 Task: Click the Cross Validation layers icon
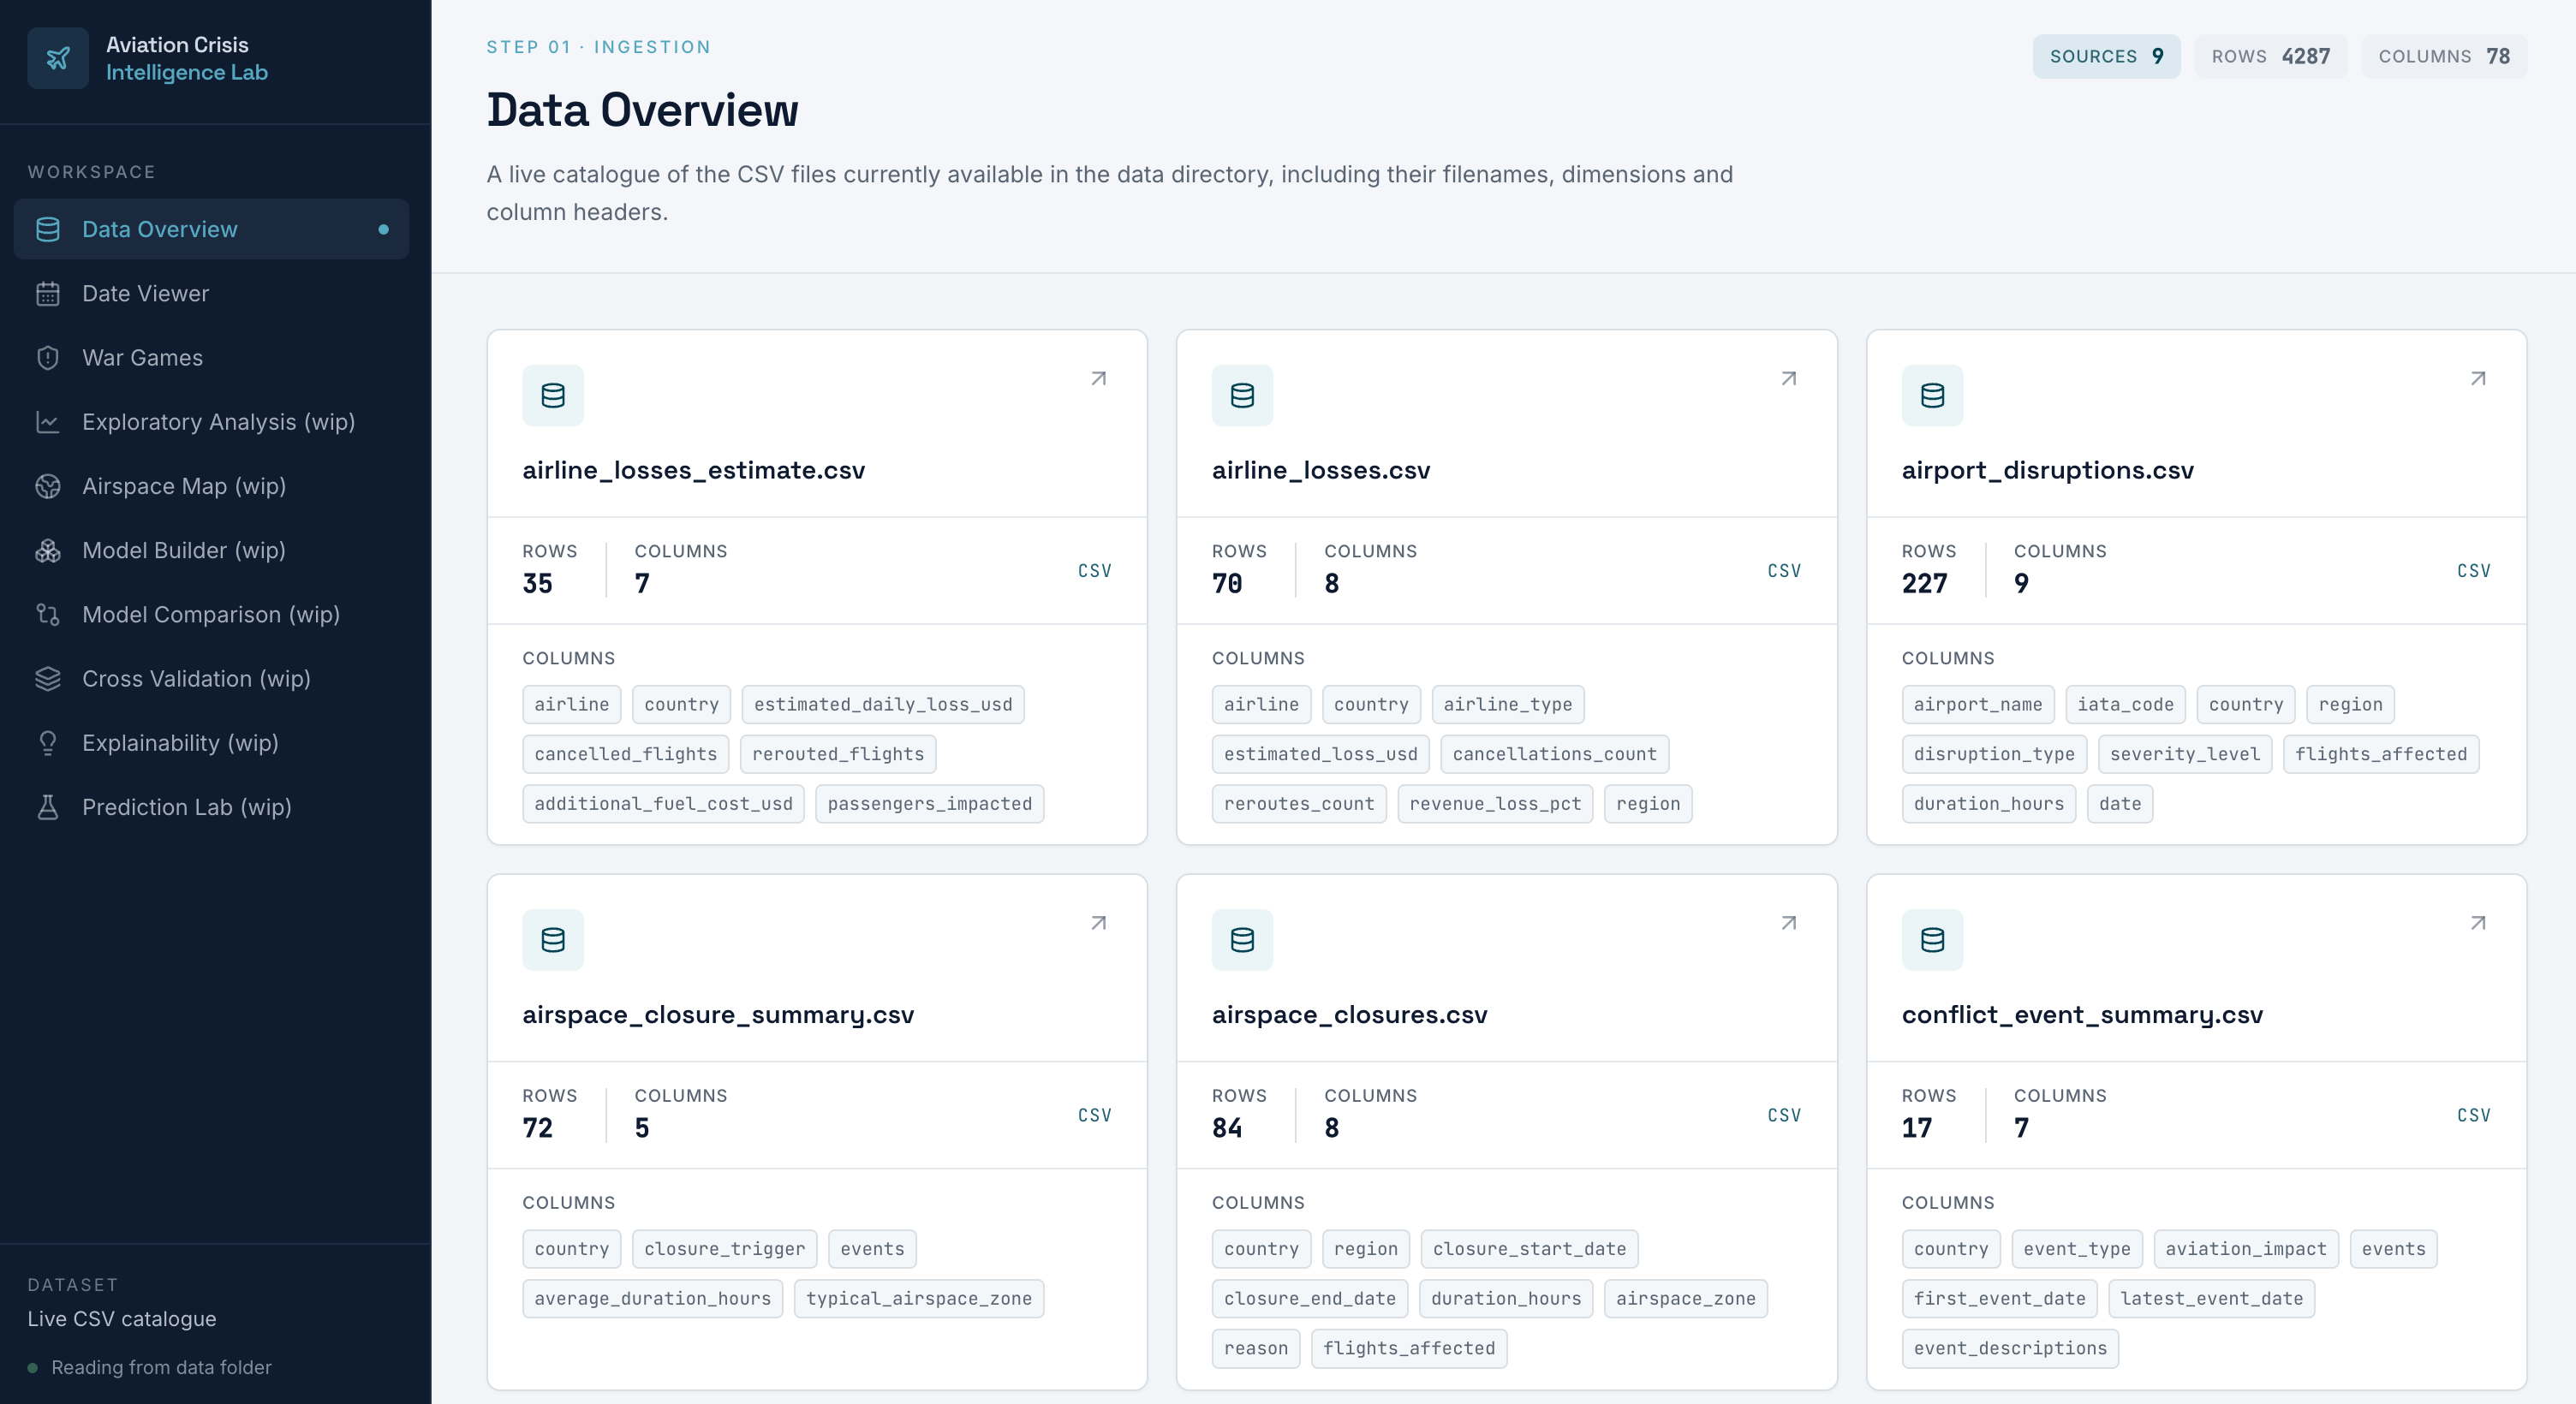tap(48, 678)
